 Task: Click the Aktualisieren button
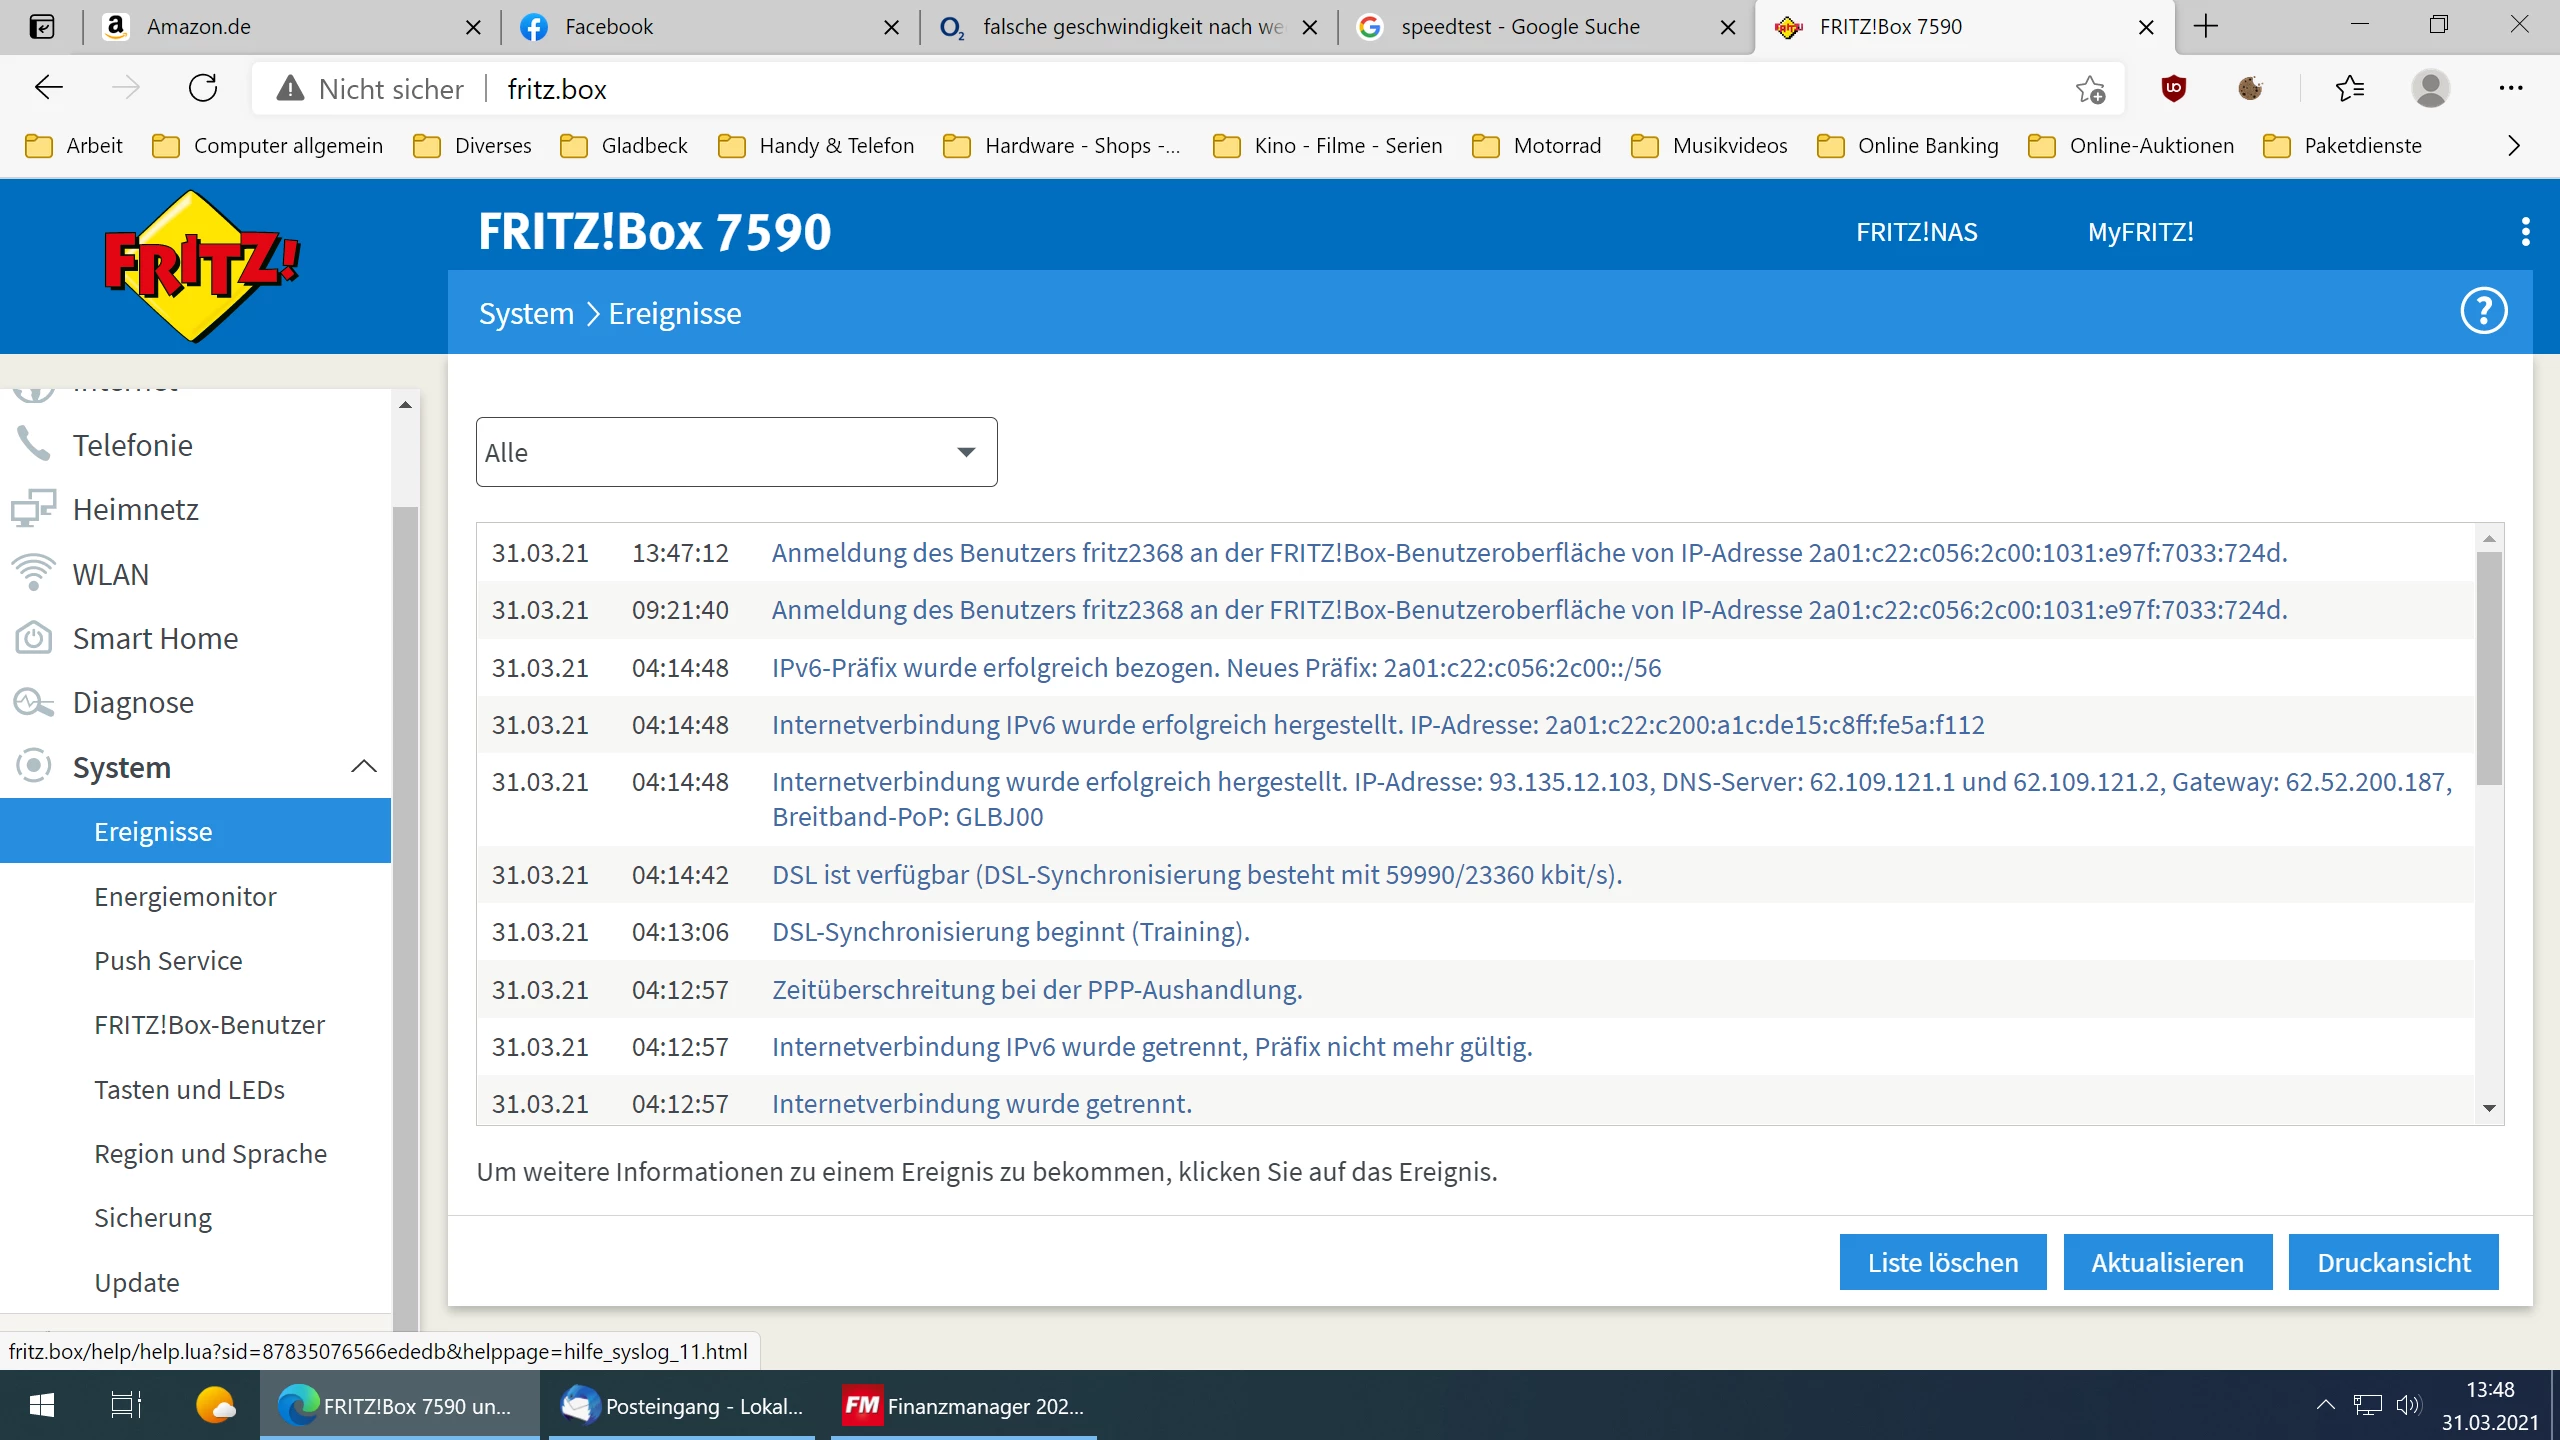2167,1262
